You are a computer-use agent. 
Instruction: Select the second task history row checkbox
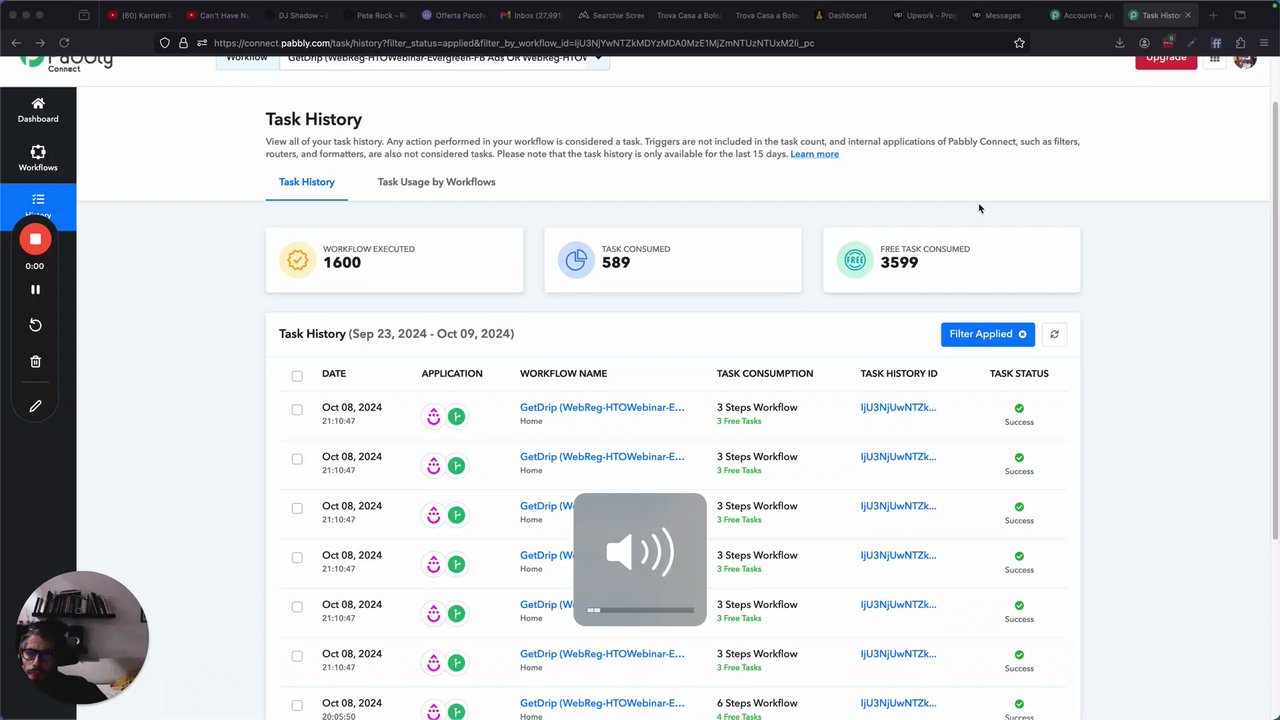297,459
